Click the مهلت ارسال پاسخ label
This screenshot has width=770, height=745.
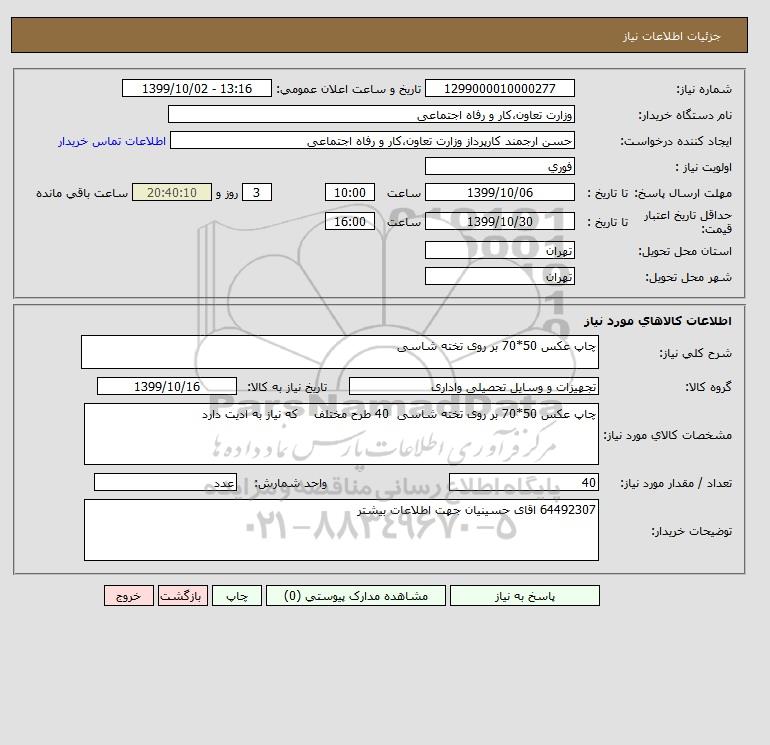pyautogui.click(x=684, y=193)
